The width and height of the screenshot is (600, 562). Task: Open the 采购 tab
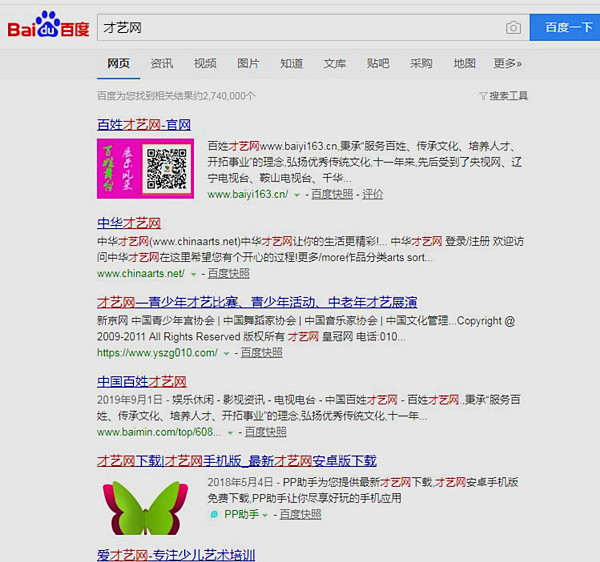[x=421, y=63]
